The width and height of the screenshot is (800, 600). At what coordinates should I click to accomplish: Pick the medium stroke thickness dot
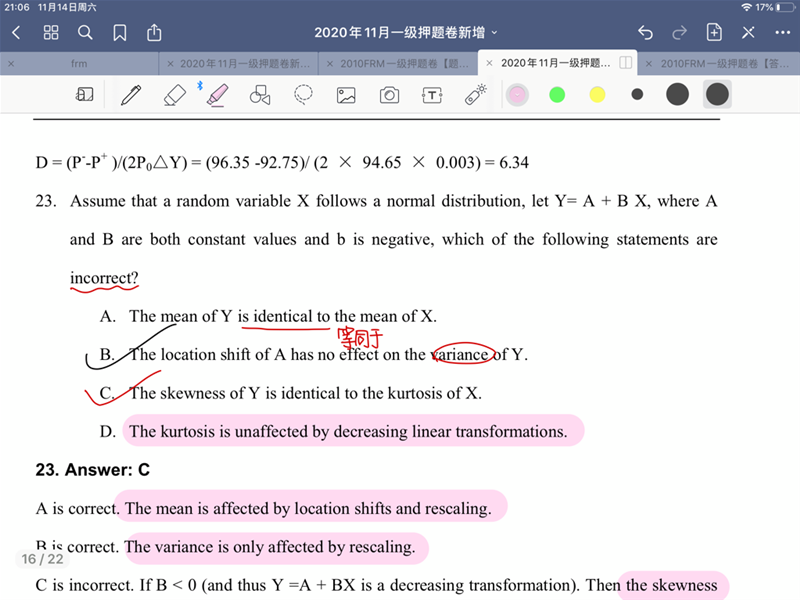point(678,94)
